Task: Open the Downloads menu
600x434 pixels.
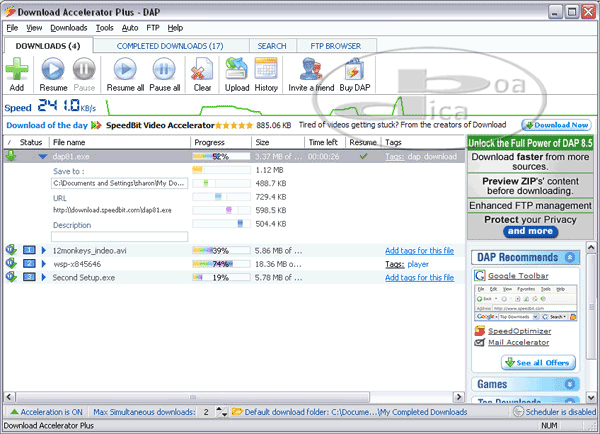Action: pos(68,28)
